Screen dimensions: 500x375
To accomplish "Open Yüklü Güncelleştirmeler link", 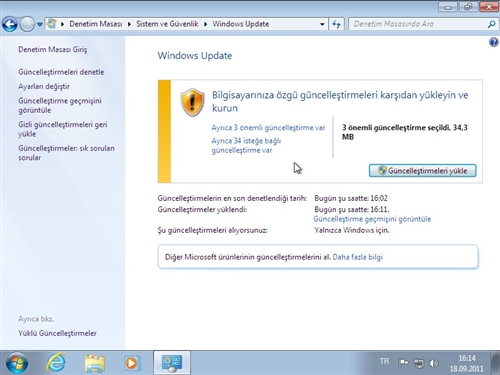I will [57, 333].
